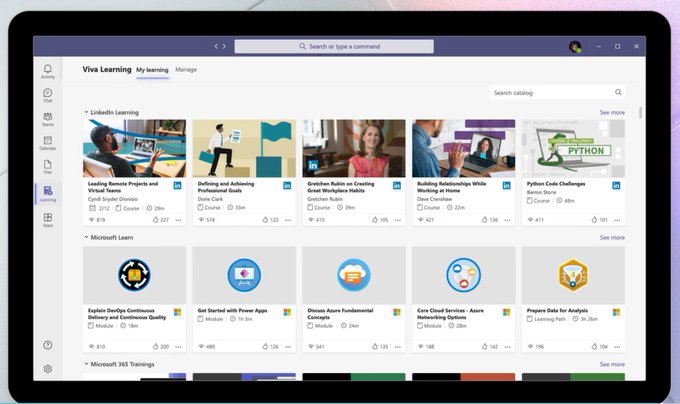The height and width of the screenshot is (404, 680).
Task: Click author name Dave Crenshaw
Action: (434, 199)
